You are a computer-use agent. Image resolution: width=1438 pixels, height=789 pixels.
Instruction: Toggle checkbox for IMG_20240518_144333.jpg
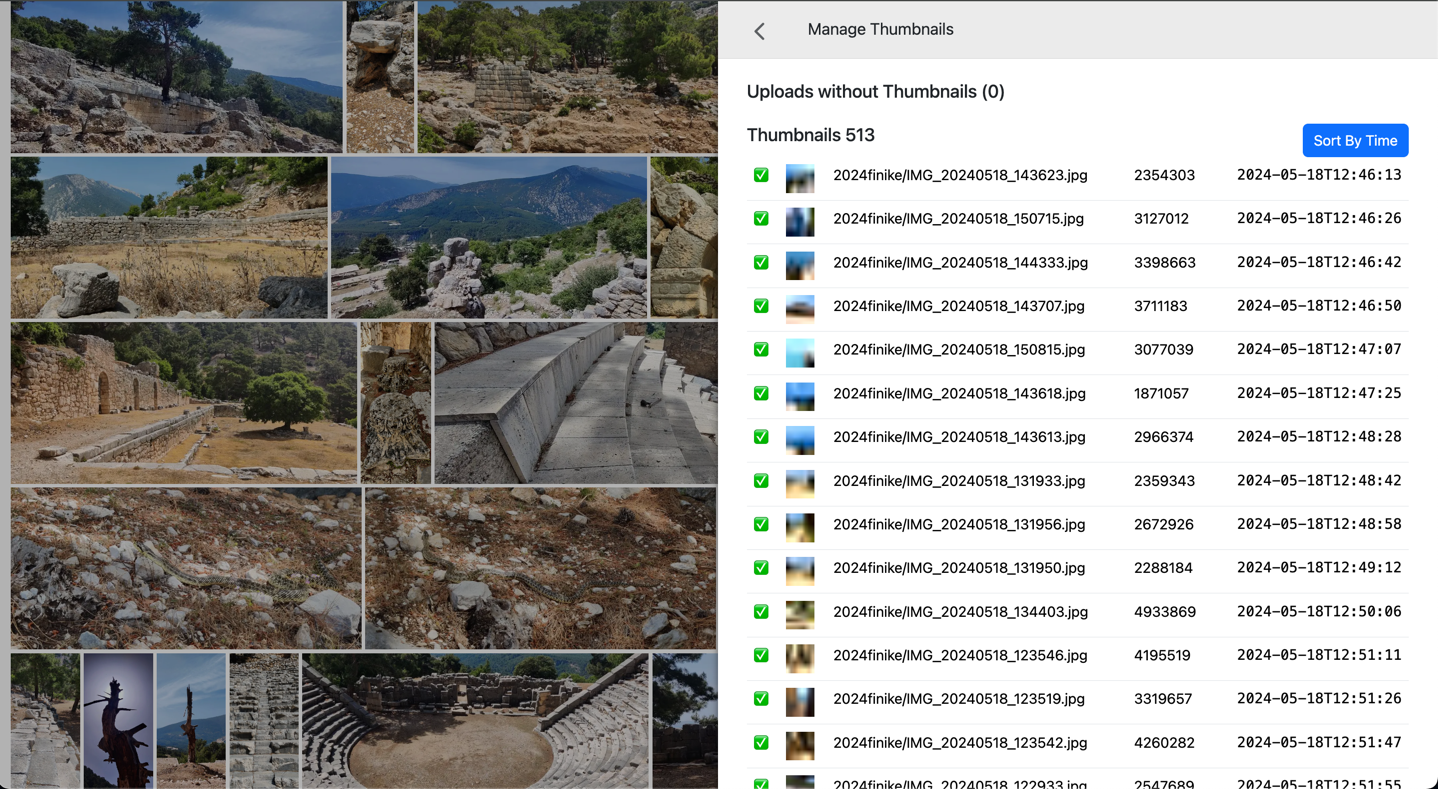tap(761, 262)
